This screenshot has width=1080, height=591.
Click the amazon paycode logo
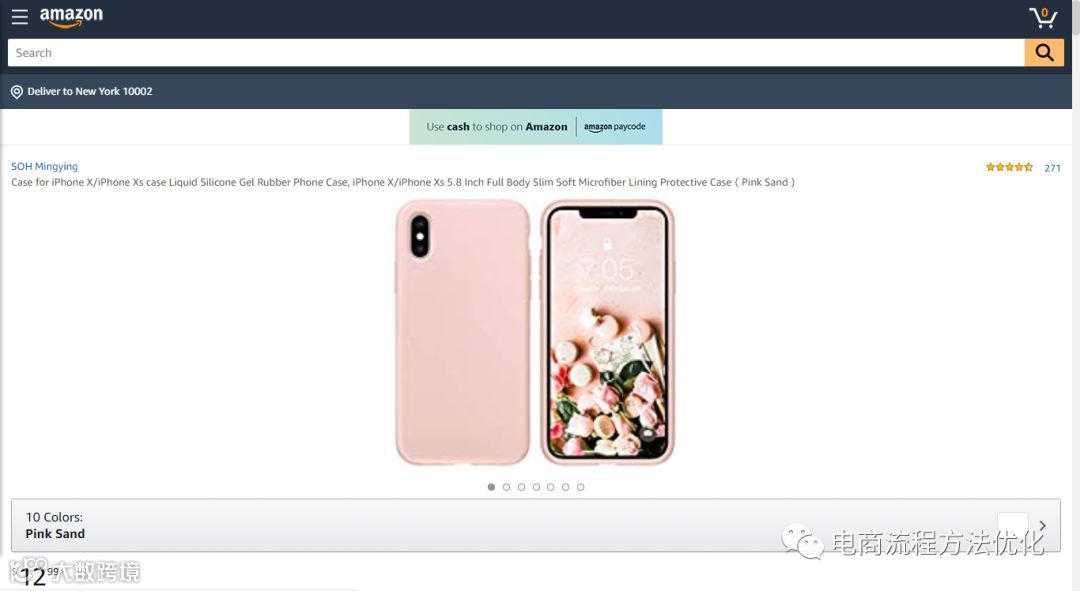tap(614, 127)
